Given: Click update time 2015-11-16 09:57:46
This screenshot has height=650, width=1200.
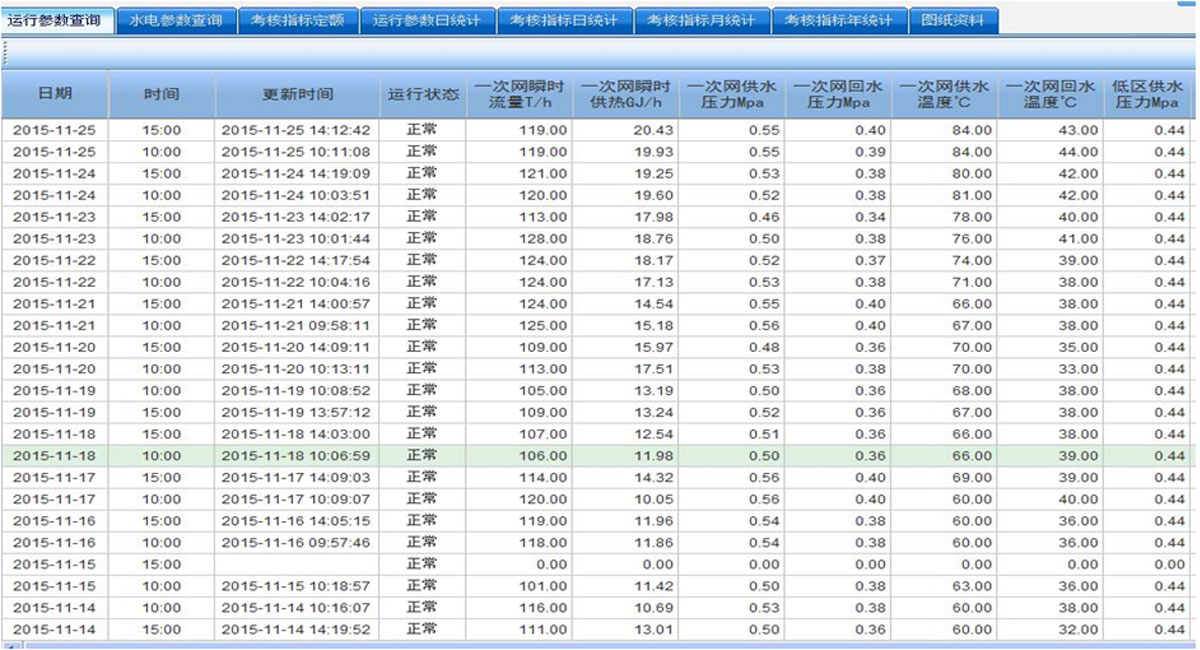Looking at the screenshot, I should coord(296,543).
